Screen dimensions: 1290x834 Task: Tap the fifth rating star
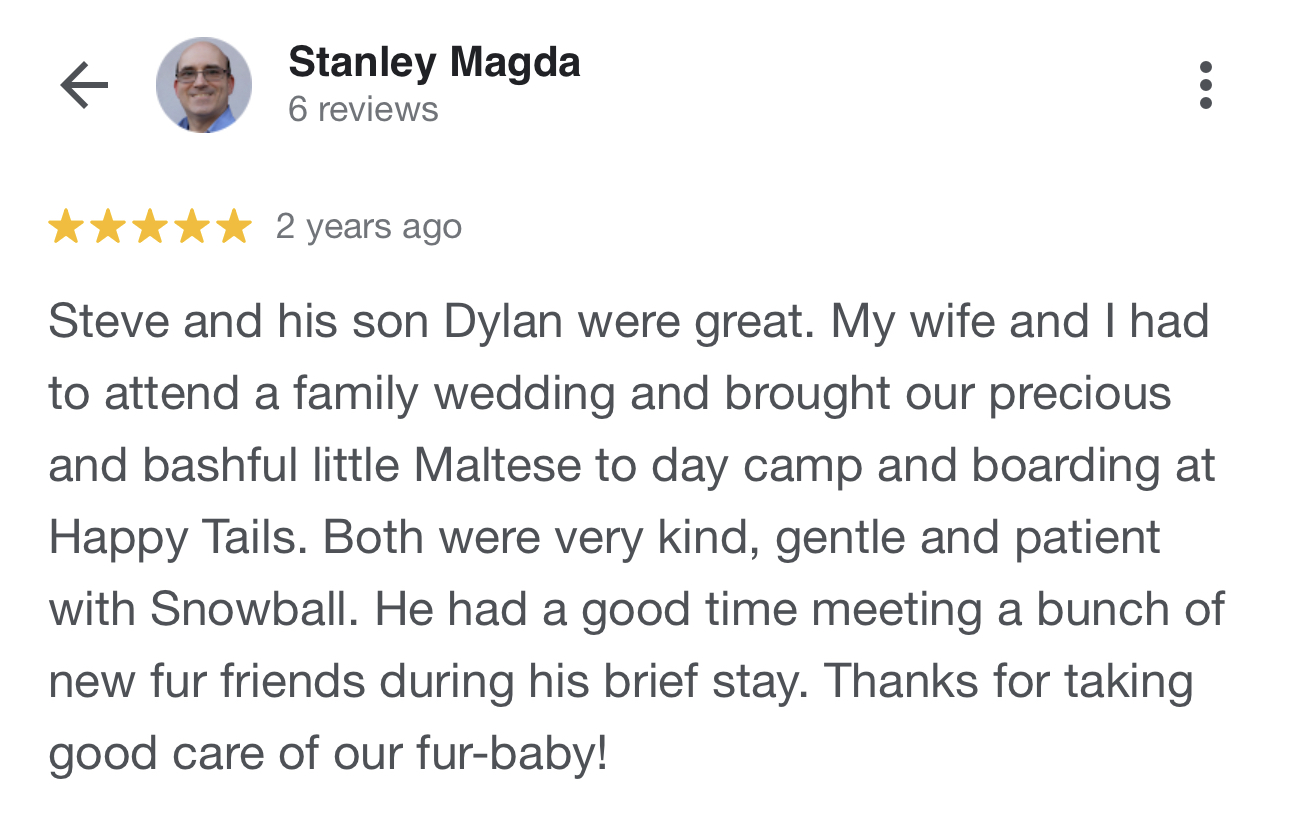tap(233, 227)
